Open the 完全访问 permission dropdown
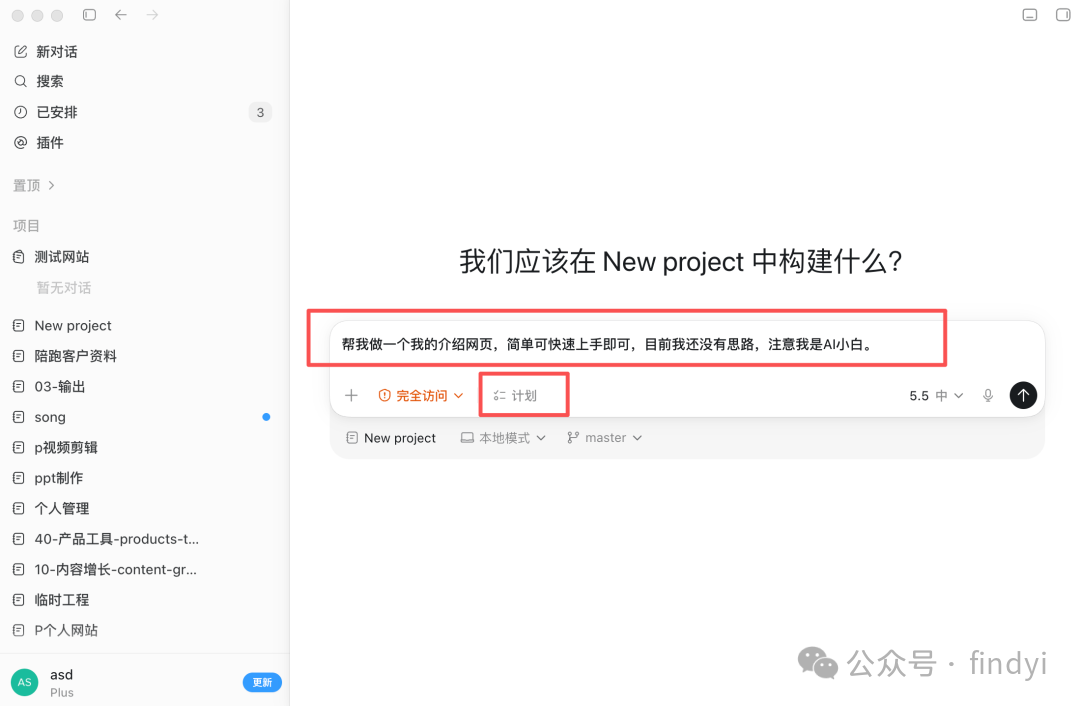Image resolution: width=1080 pixels, height=706 pixels. pyautogui.click(x=420, y=395)
